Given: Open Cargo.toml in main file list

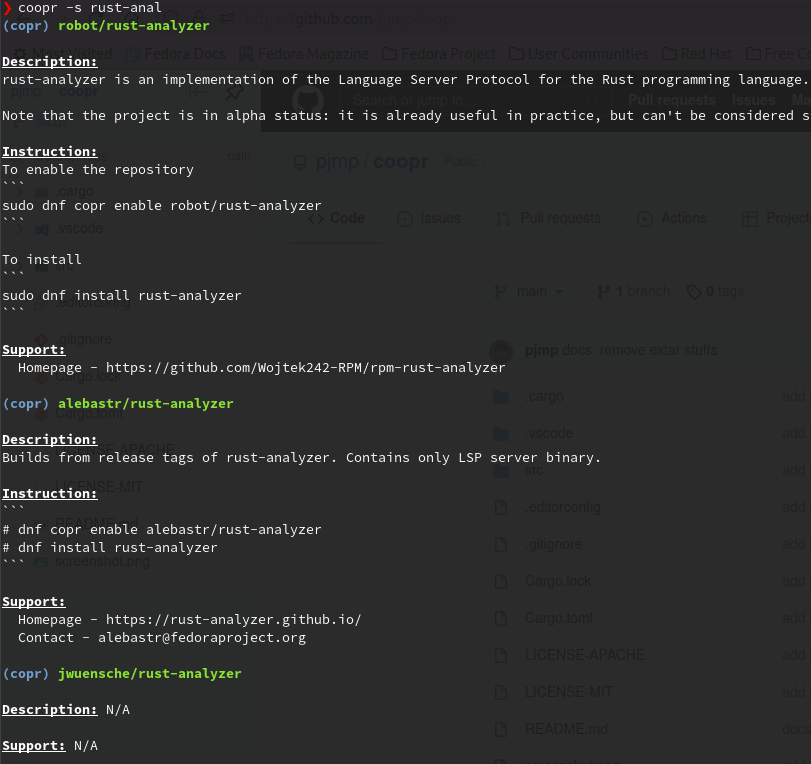Looking at the screenshot, I should (559, 619).
